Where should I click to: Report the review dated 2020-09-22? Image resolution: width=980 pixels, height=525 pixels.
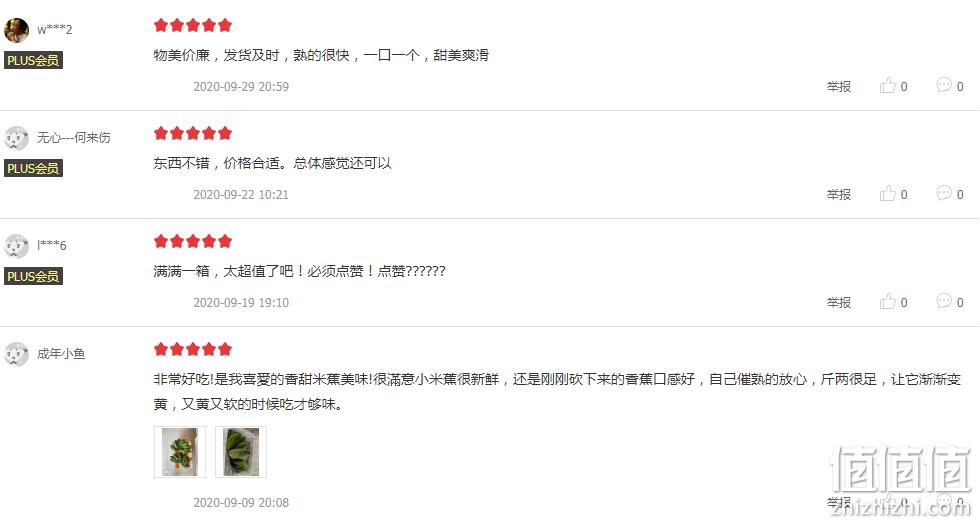point(839,194)
